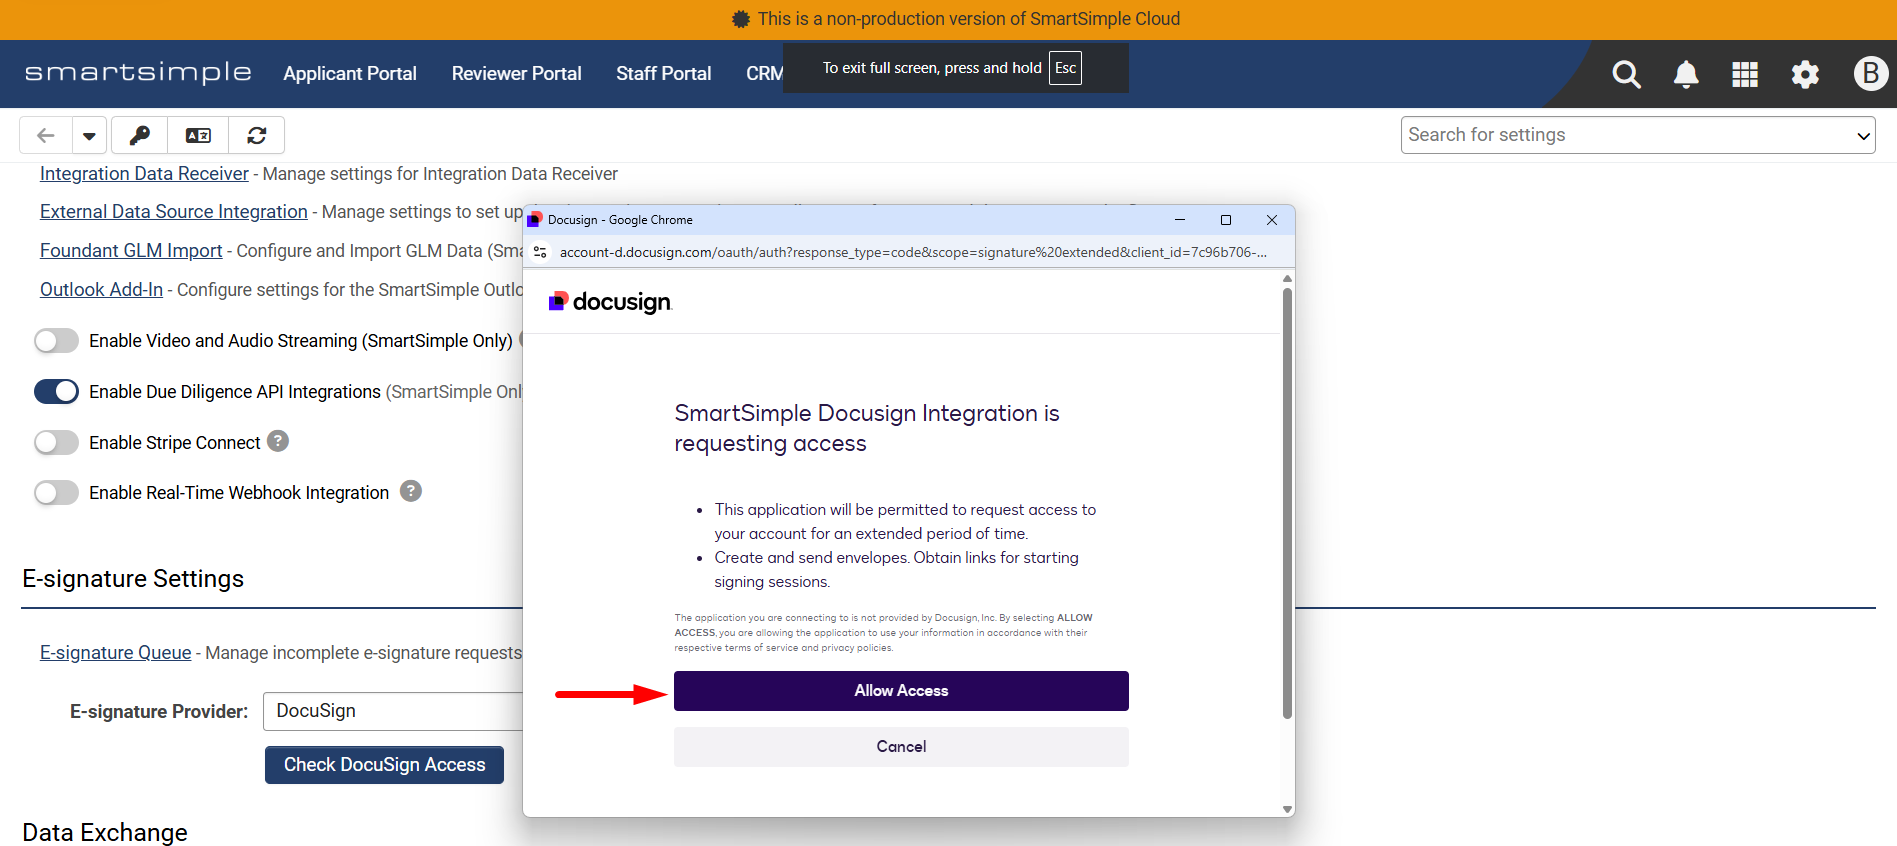Click Cancel in the Docusign popup

[x=901, y=747]
